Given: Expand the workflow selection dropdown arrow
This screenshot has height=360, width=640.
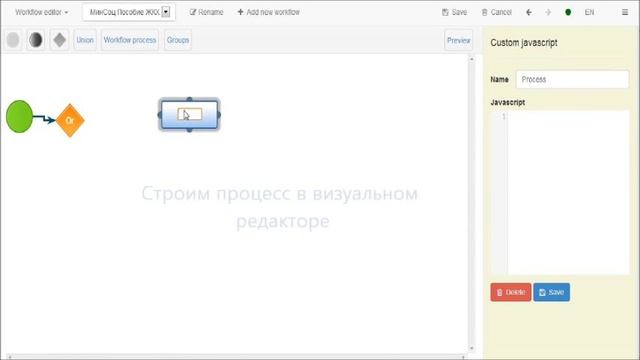Looking at the screenshot, I should [x=166, y=12].
